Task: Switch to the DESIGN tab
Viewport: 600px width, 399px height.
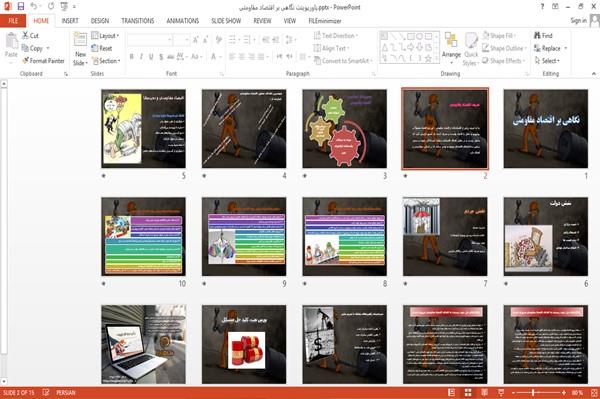Action: click(100, 21)
